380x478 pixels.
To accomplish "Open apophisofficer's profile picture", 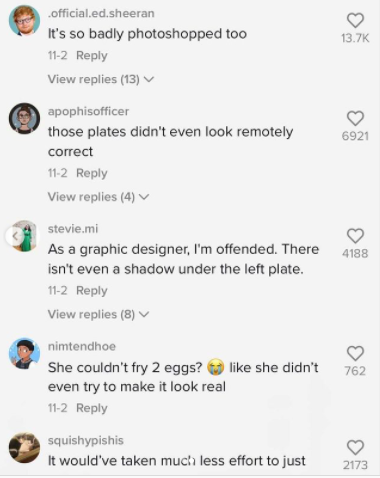I will tap(24, 118).
